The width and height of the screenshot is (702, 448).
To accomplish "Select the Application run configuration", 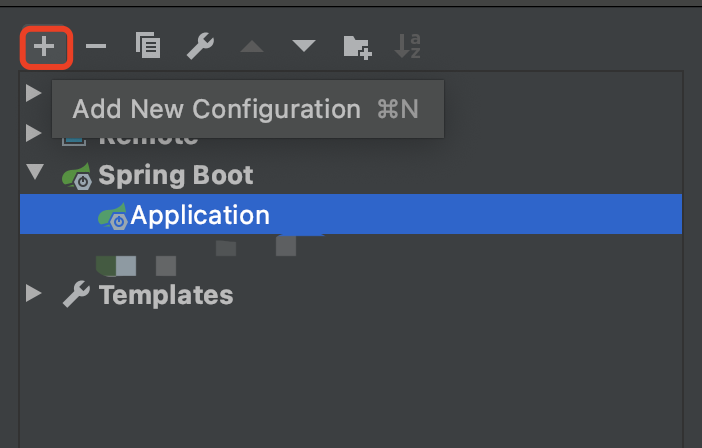I will 351,214.
